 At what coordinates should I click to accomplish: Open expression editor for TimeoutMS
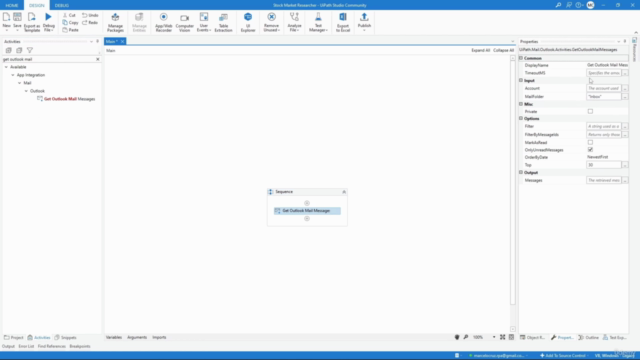tap(625, 73)
